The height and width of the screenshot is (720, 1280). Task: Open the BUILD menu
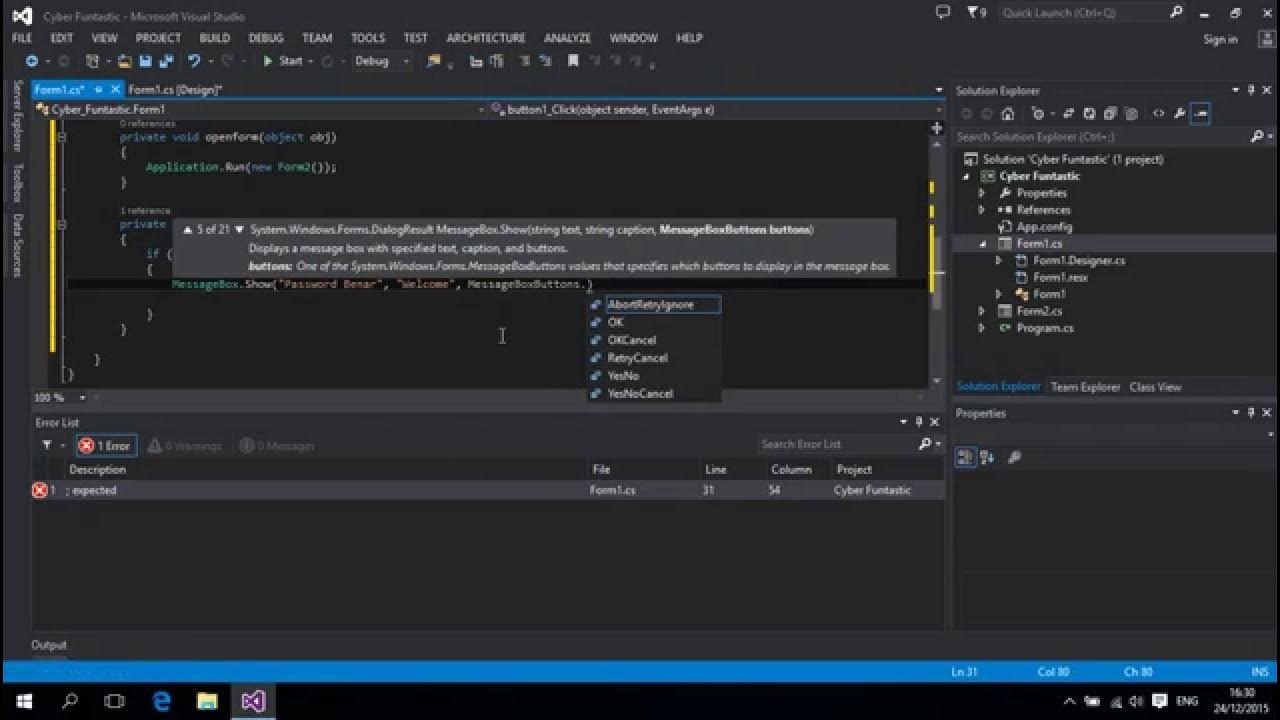pyautogui.click(x=214, y=38)
